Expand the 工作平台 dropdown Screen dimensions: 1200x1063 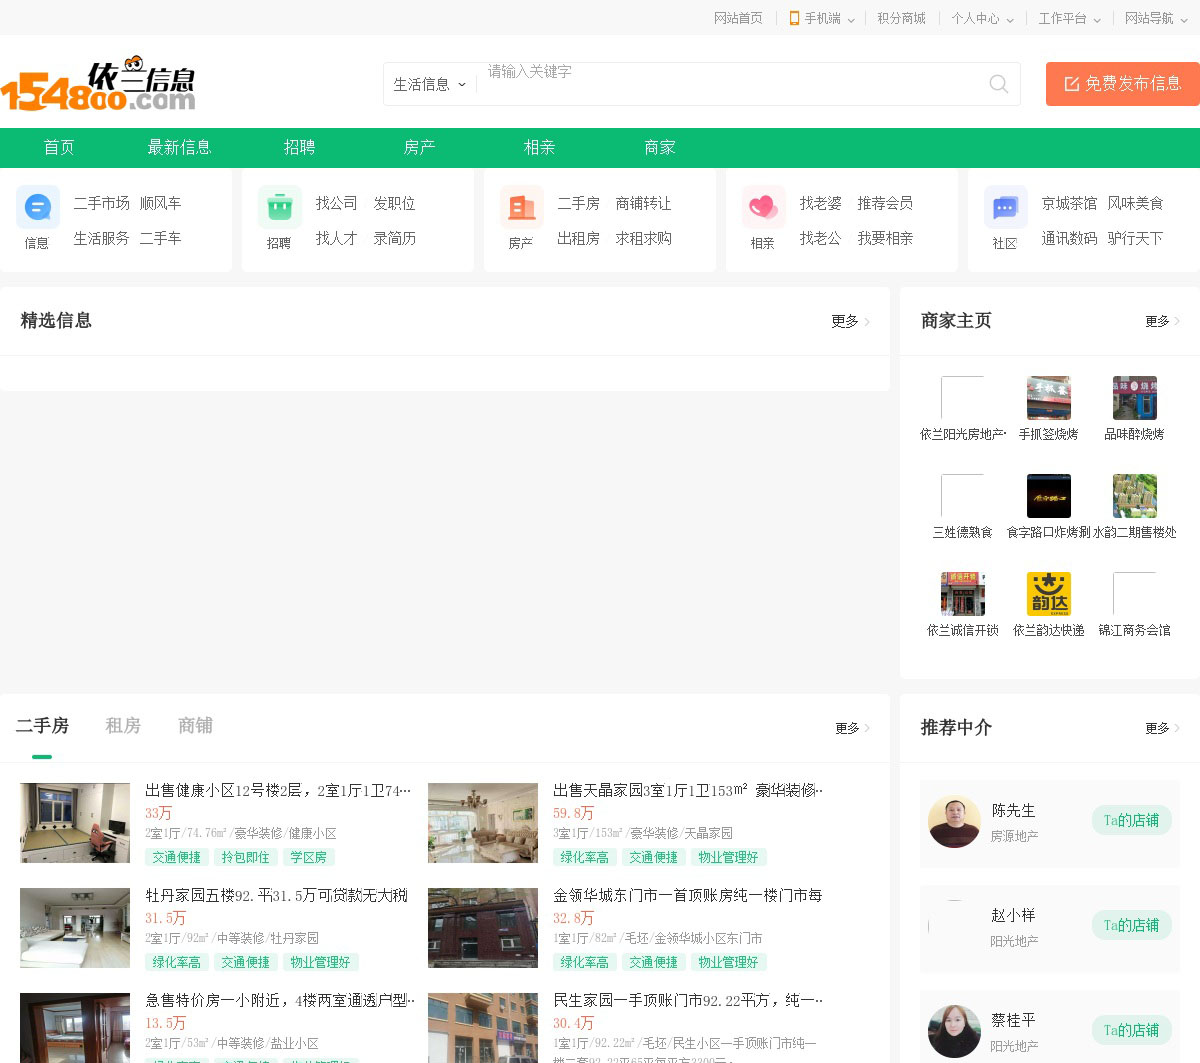point(1069,18)
